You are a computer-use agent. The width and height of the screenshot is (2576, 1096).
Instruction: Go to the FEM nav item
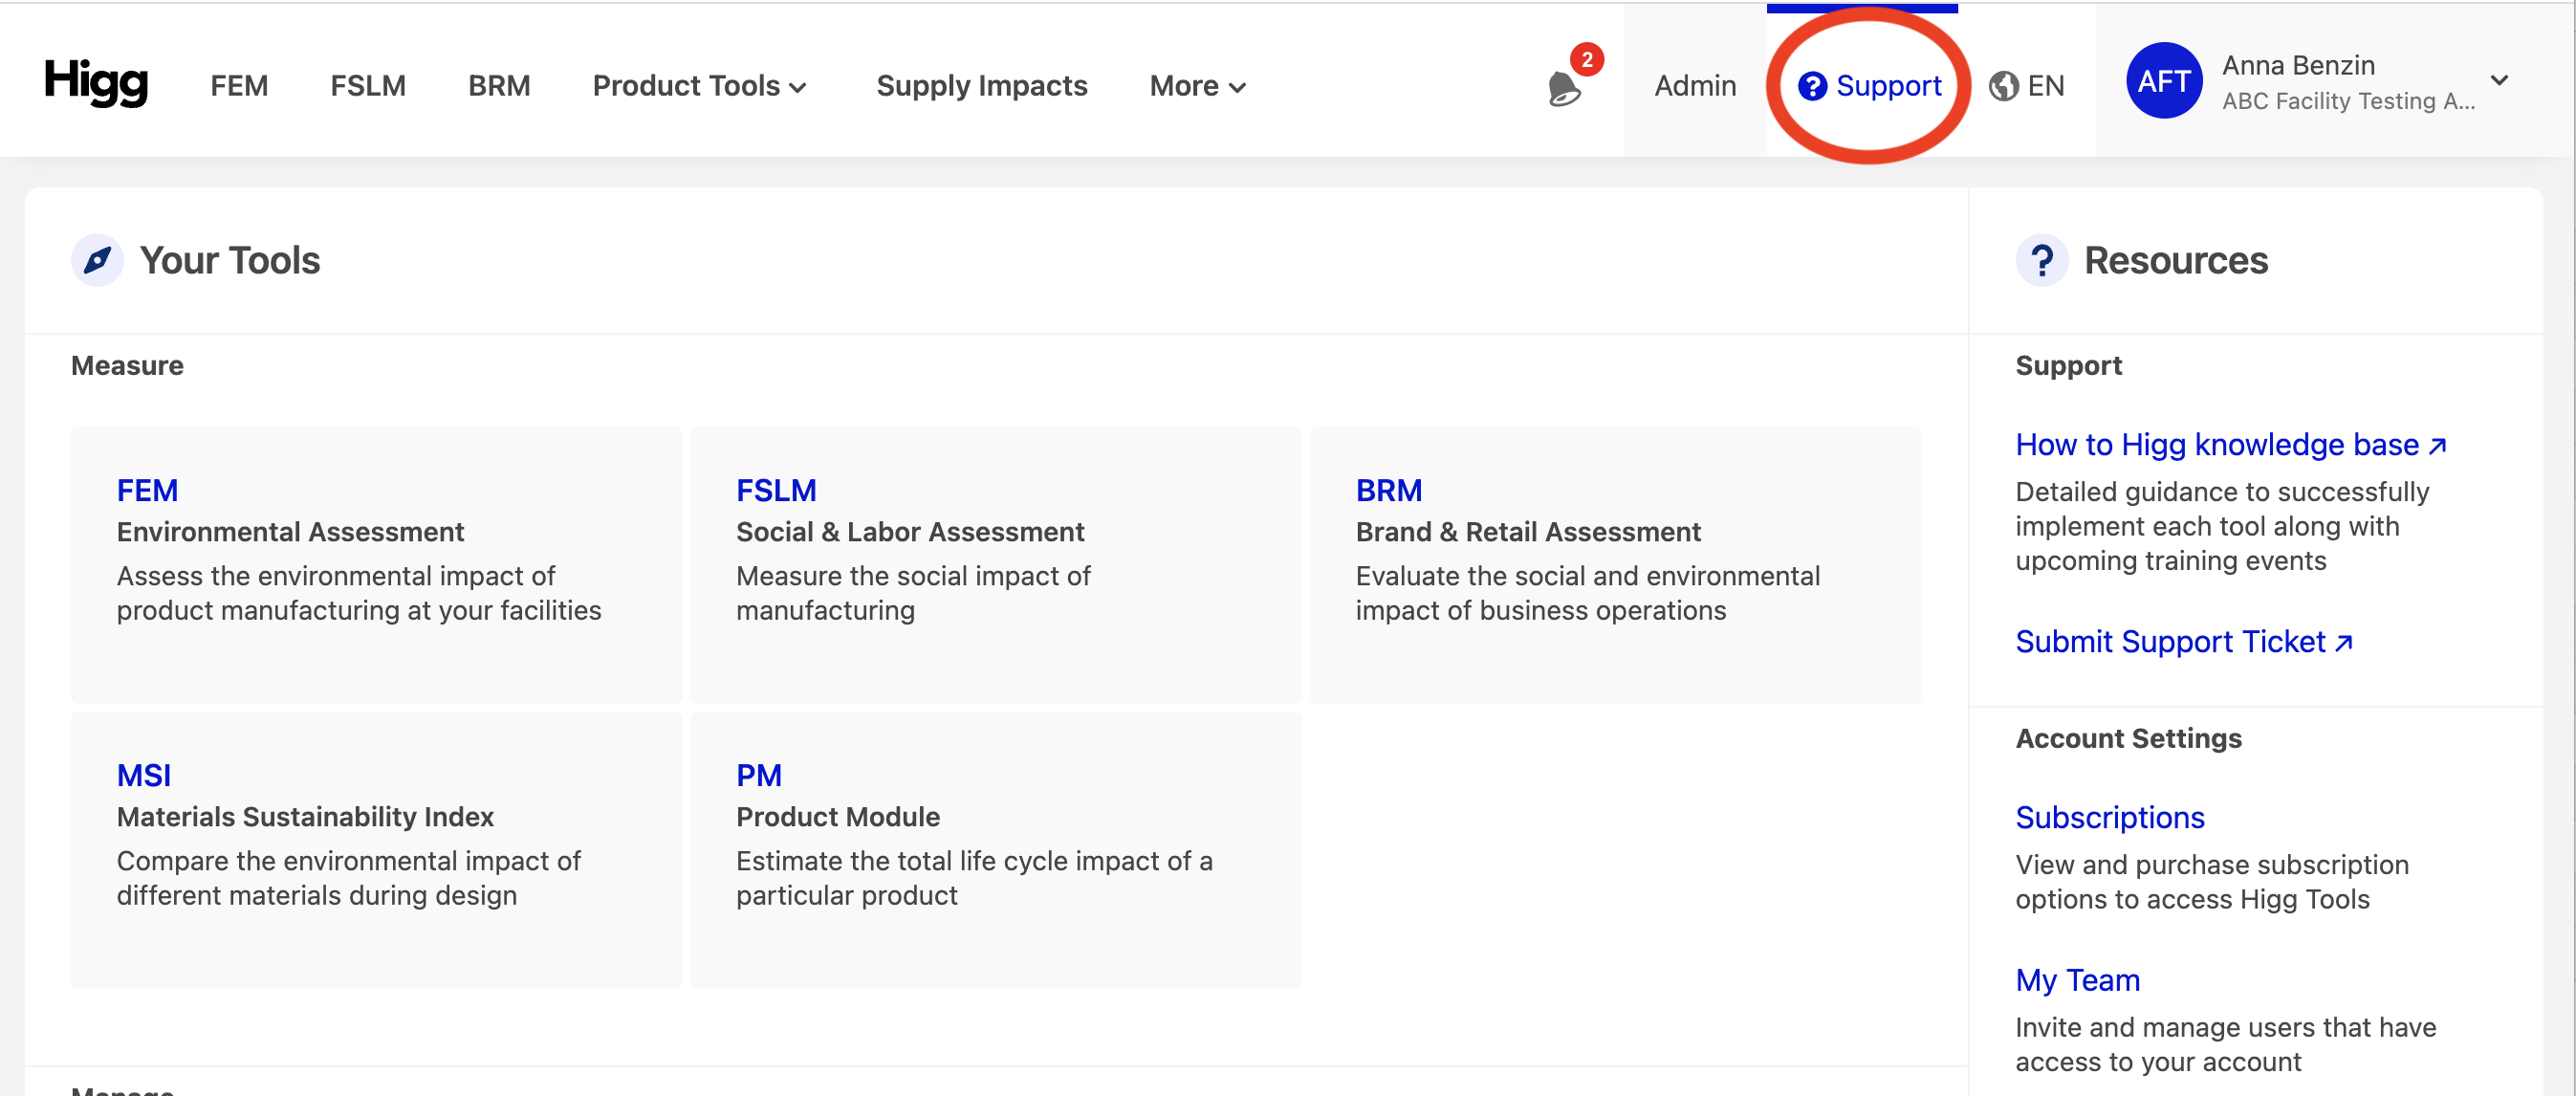coord(239,86)
